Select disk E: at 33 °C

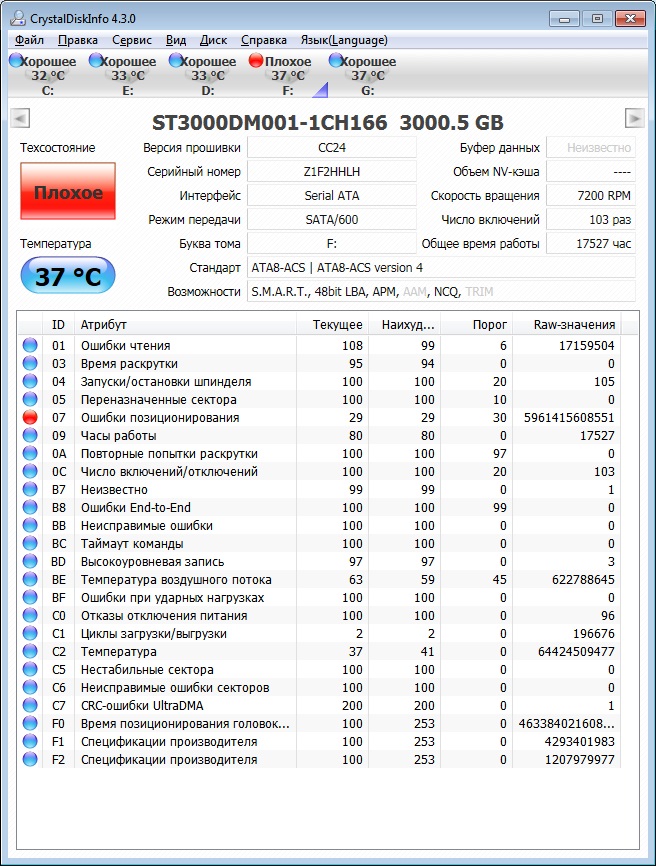tap(123, 75)
